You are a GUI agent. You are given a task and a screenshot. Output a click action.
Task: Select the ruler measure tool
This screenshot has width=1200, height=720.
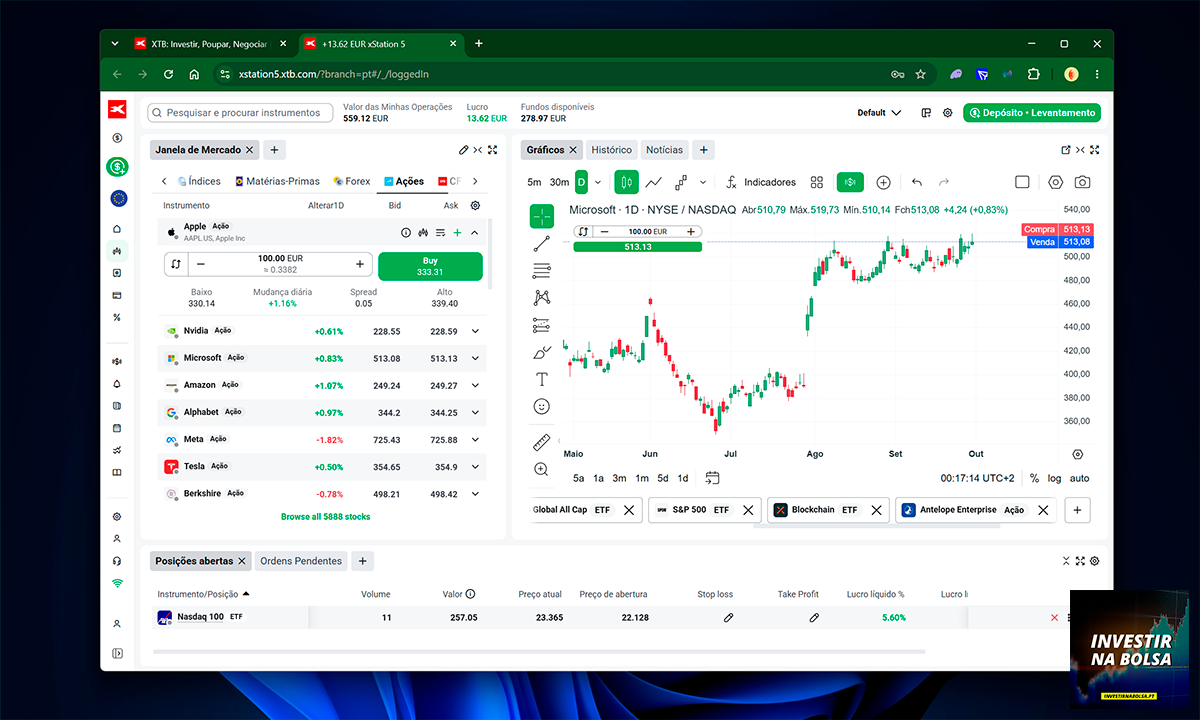tap(542, 442)
